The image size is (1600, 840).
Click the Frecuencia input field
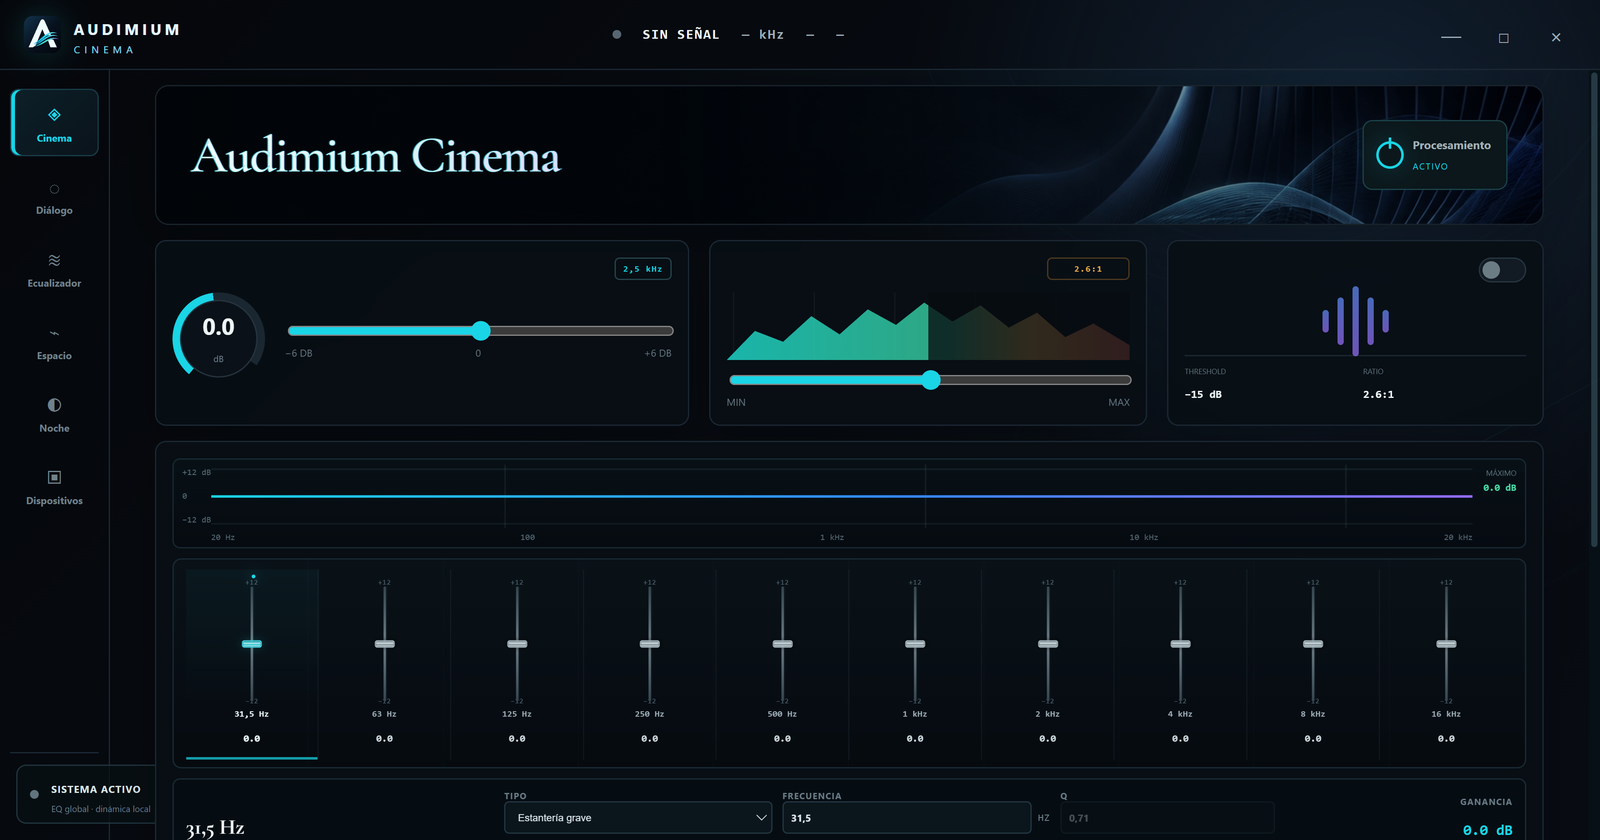coord(907,818)
